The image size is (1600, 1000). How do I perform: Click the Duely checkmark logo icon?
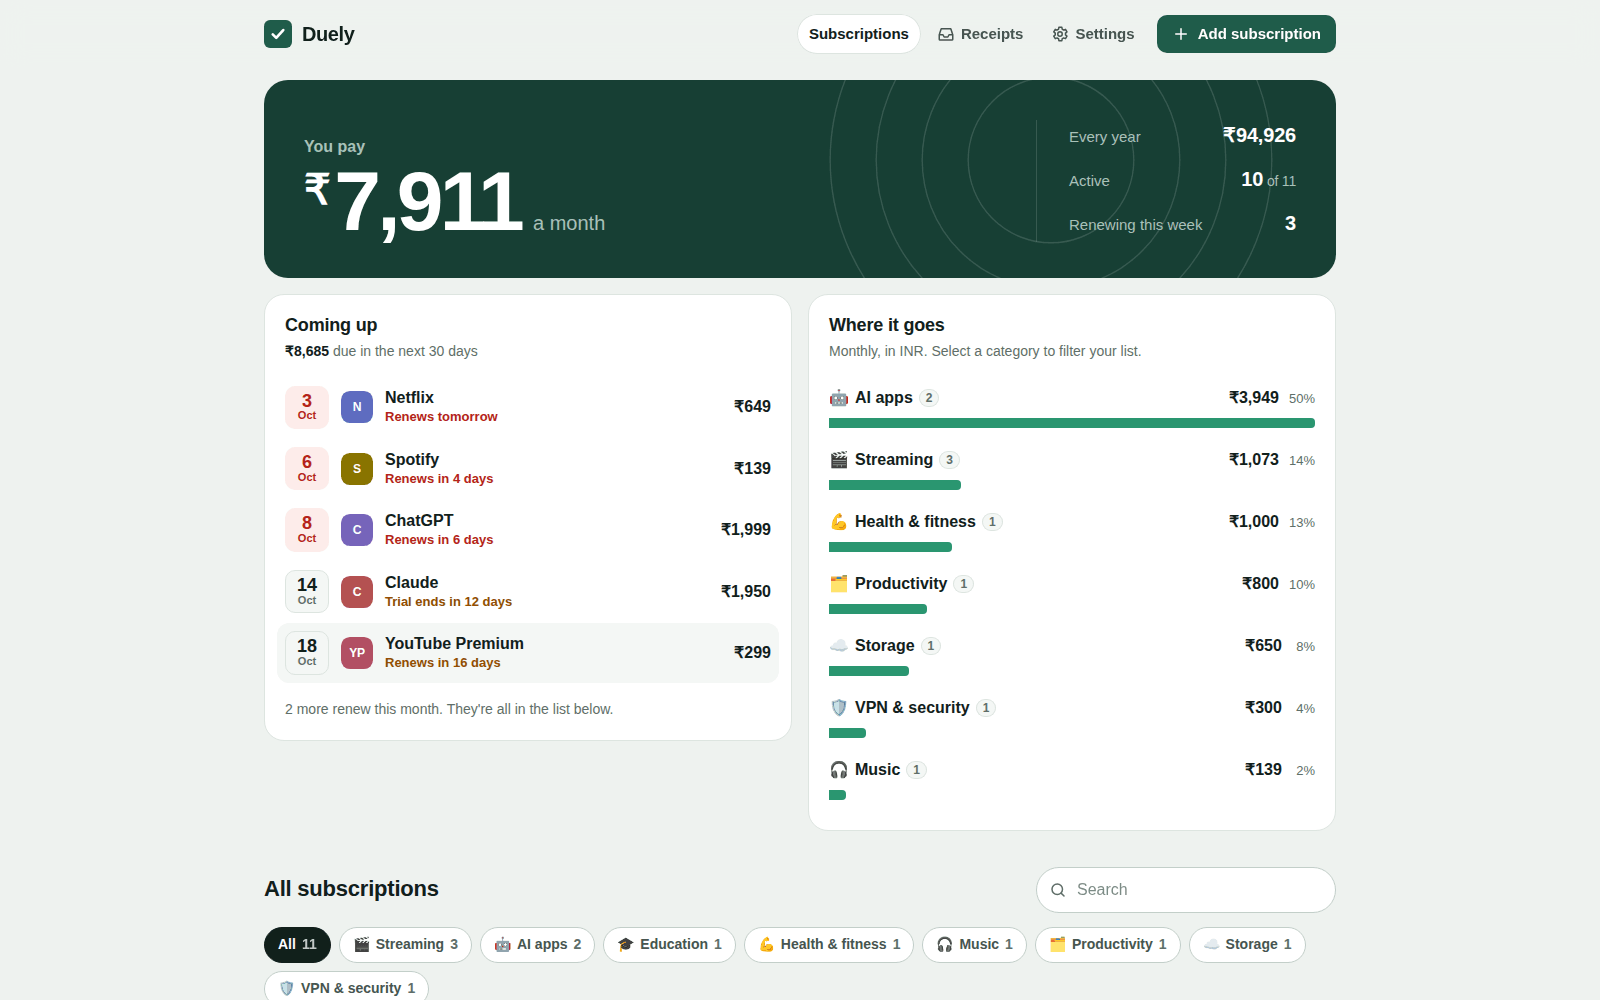278,34
